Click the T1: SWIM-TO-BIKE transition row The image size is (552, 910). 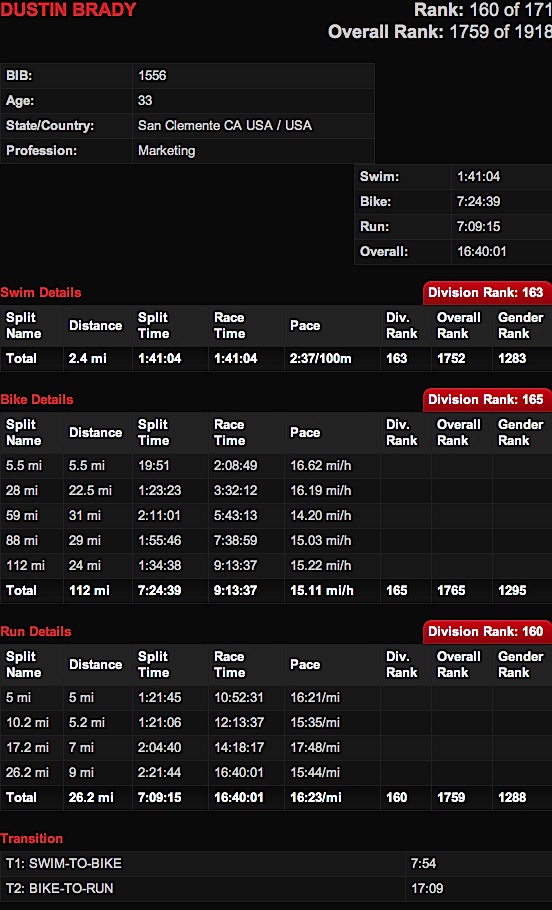pyautogui.click(x=276, y=863)
